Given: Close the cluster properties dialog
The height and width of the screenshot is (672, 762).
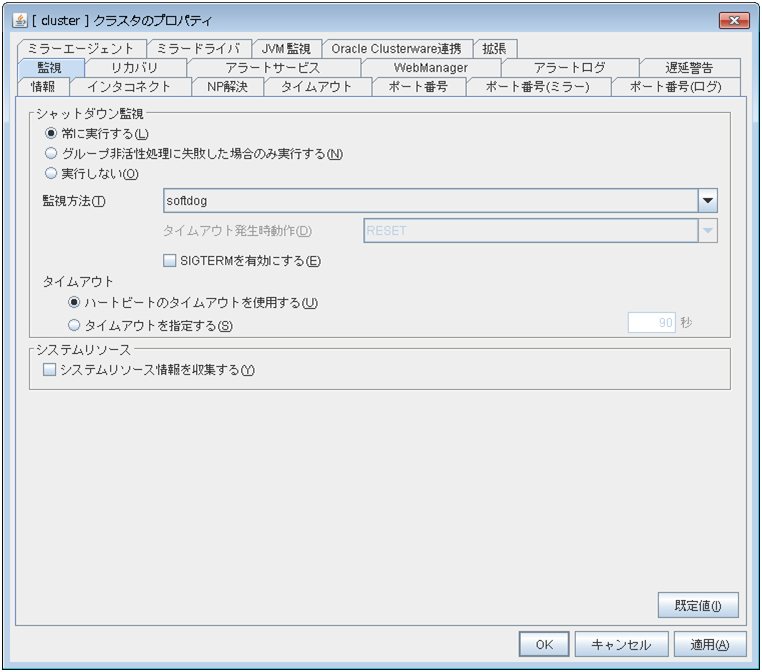Looking at the screenshot, I should 734,20.
